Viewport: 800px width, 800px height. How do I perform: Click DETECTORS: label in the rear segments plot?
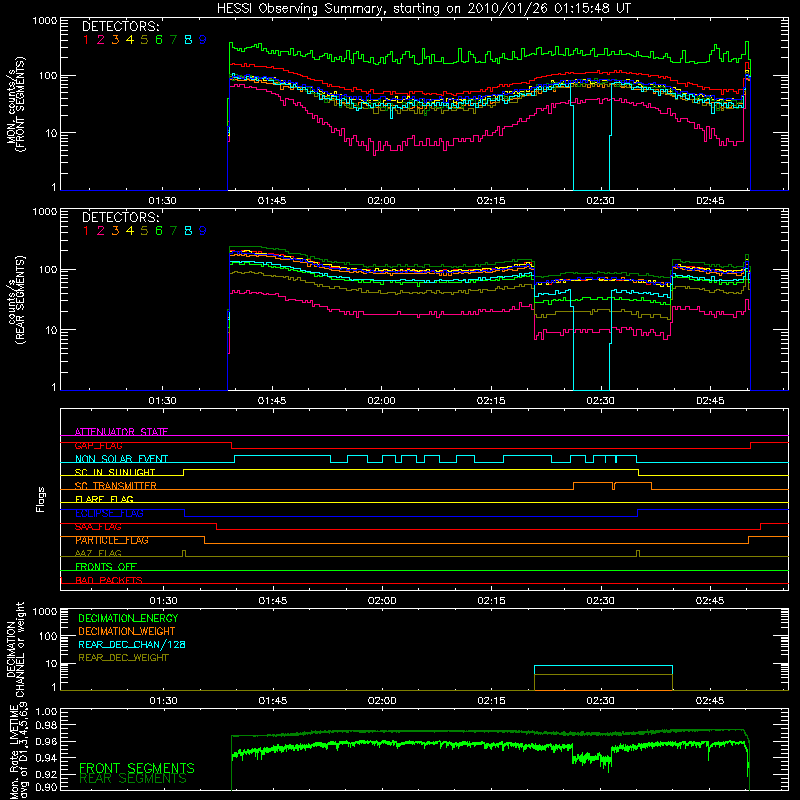pos(120,217)
